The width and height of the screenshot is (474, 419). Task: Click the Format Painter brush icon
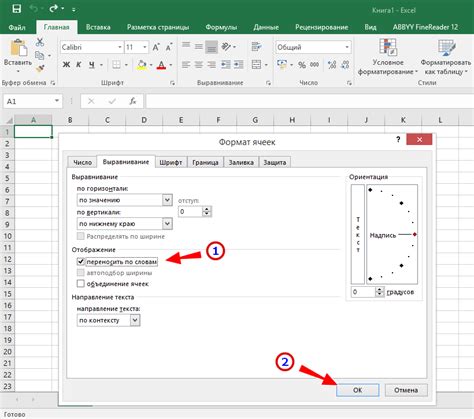tap(40, 68)
